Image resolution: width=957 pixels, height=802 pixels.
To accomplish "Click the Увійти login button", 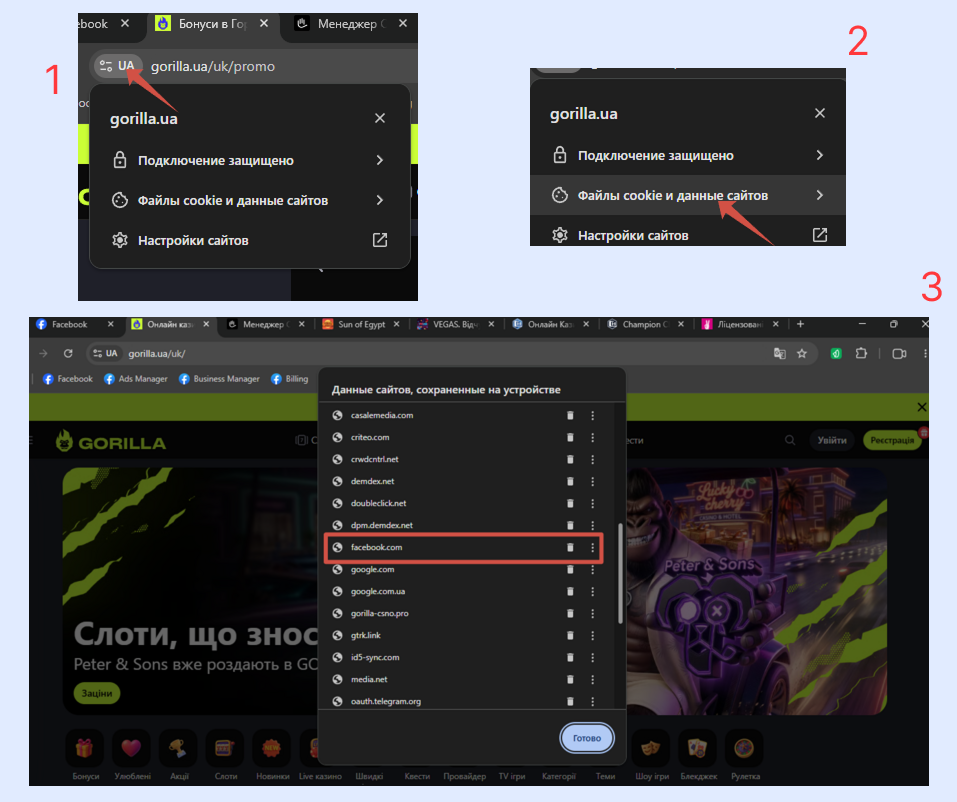I will tap(832, 440).
